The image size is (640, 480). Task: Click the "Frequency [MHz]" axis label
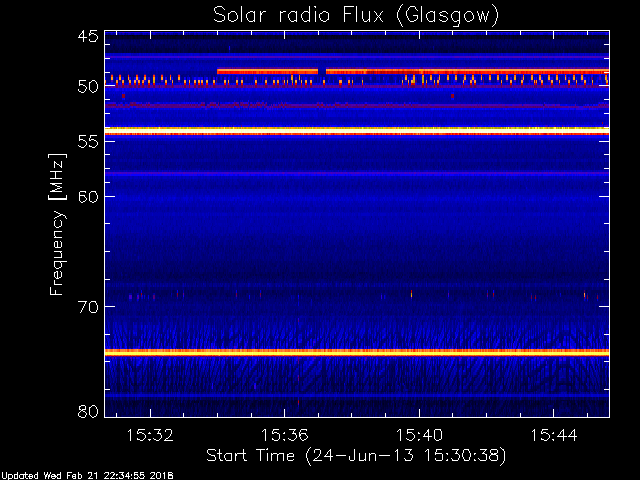[57, 224]
